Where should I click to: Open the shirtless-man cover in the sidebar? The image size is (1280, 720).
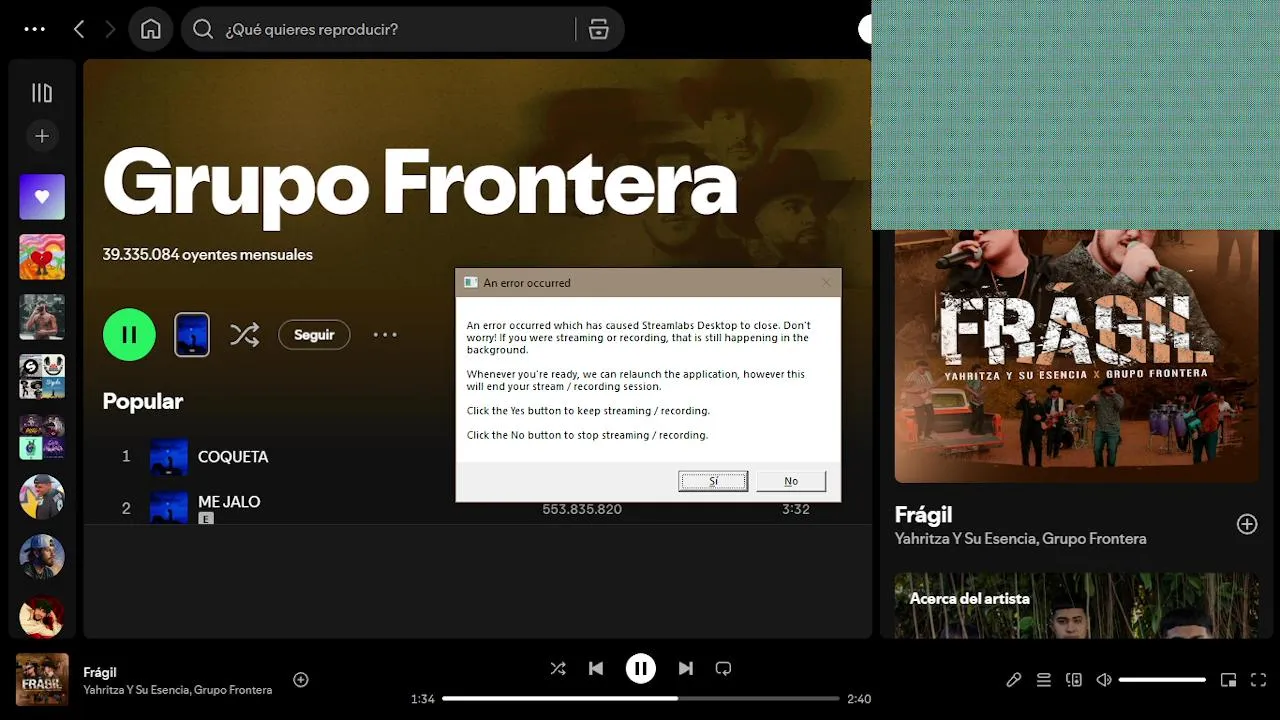[42, 317]
